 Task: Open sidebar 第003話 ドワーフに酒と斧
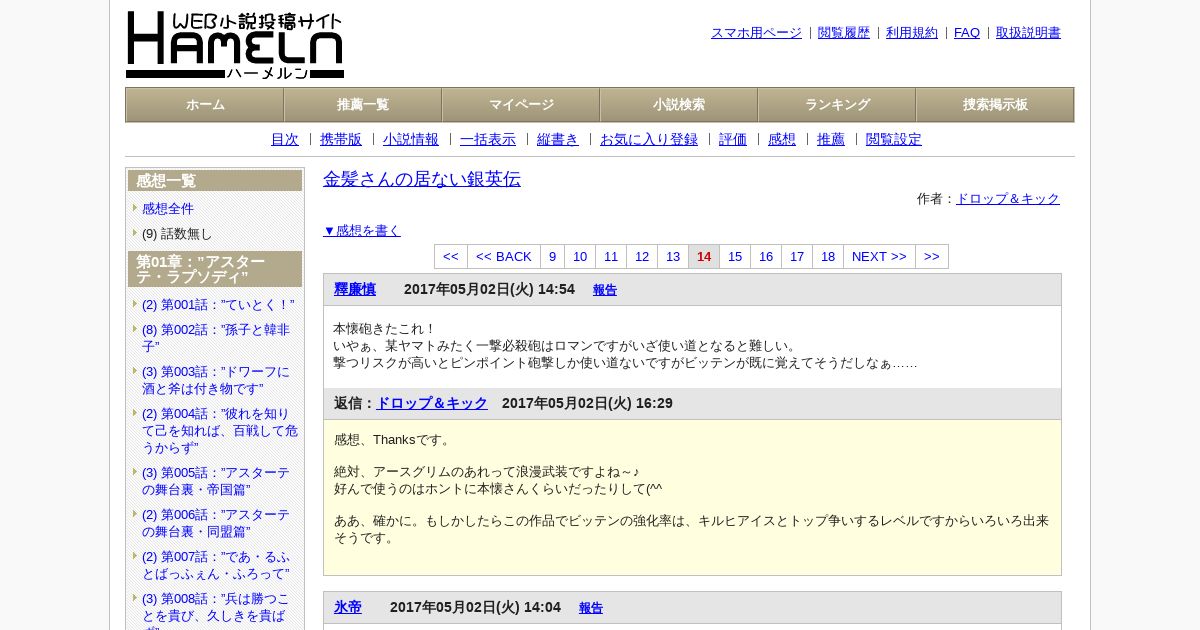pyautogui.click(x=216, y=380)
